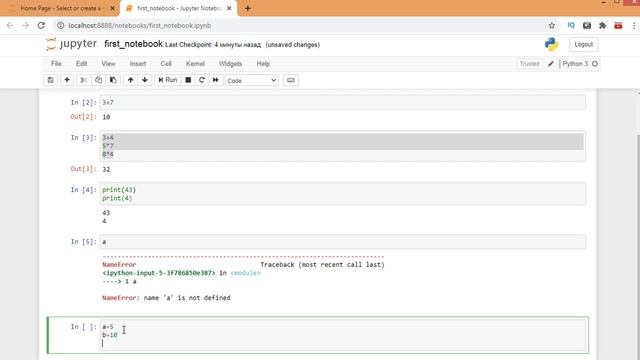640x360 pixels.
Task: Copy selected cells icon
Action: tap(98, 80)
